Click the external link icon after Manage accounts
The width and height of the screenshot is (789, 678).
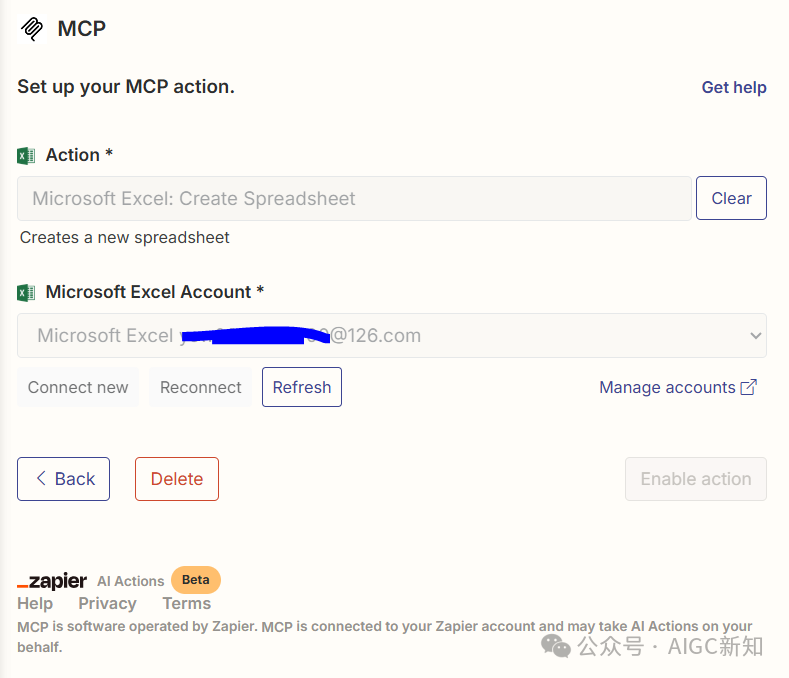pyautogui.click(x=749, y=387)
